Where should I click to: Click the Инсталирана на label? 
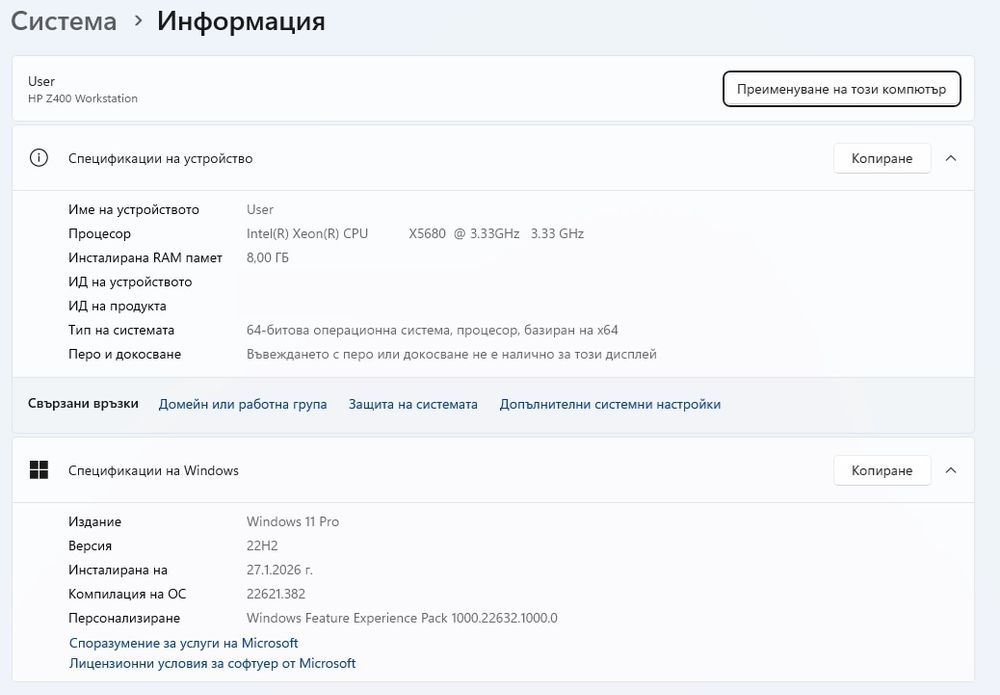coord(118,570)
